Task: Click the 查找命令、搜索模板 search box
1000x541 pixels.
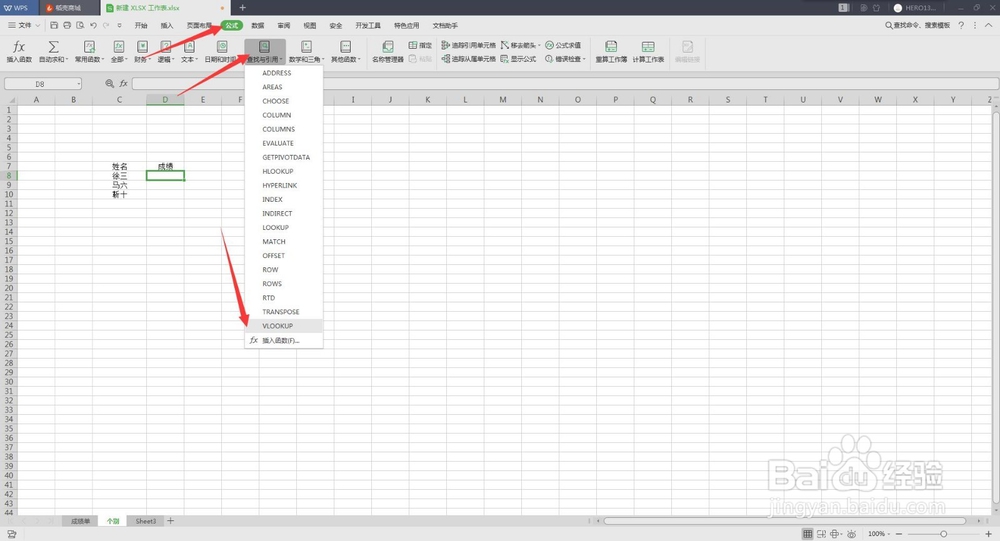Action: (x=917, y=26)
